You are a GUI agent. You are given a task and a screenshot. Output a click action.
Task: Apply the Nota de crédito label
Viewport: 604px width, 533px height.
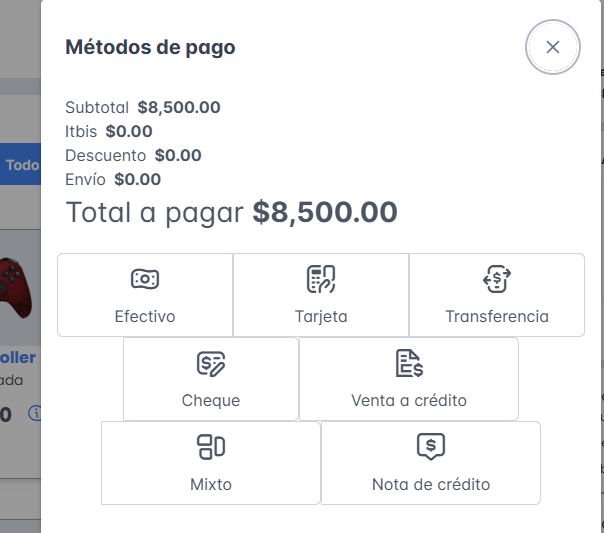431,485
